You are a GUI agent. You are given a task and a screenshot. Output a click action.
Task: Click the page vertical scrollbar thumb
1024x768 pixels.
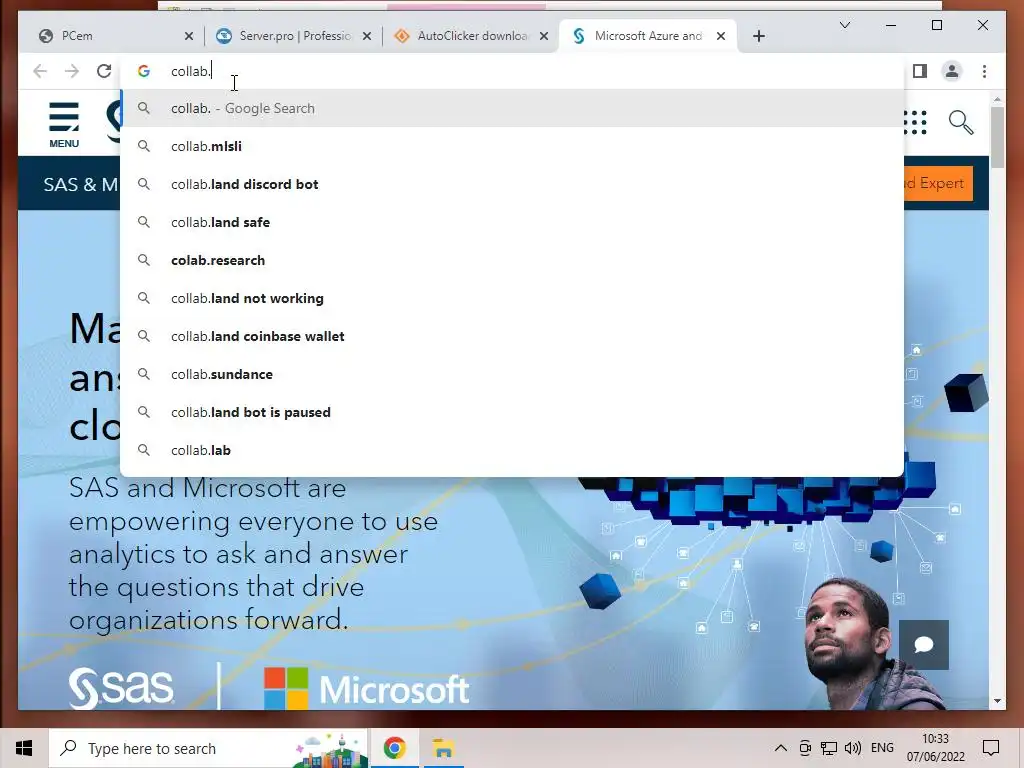click(x=997, y=137)
